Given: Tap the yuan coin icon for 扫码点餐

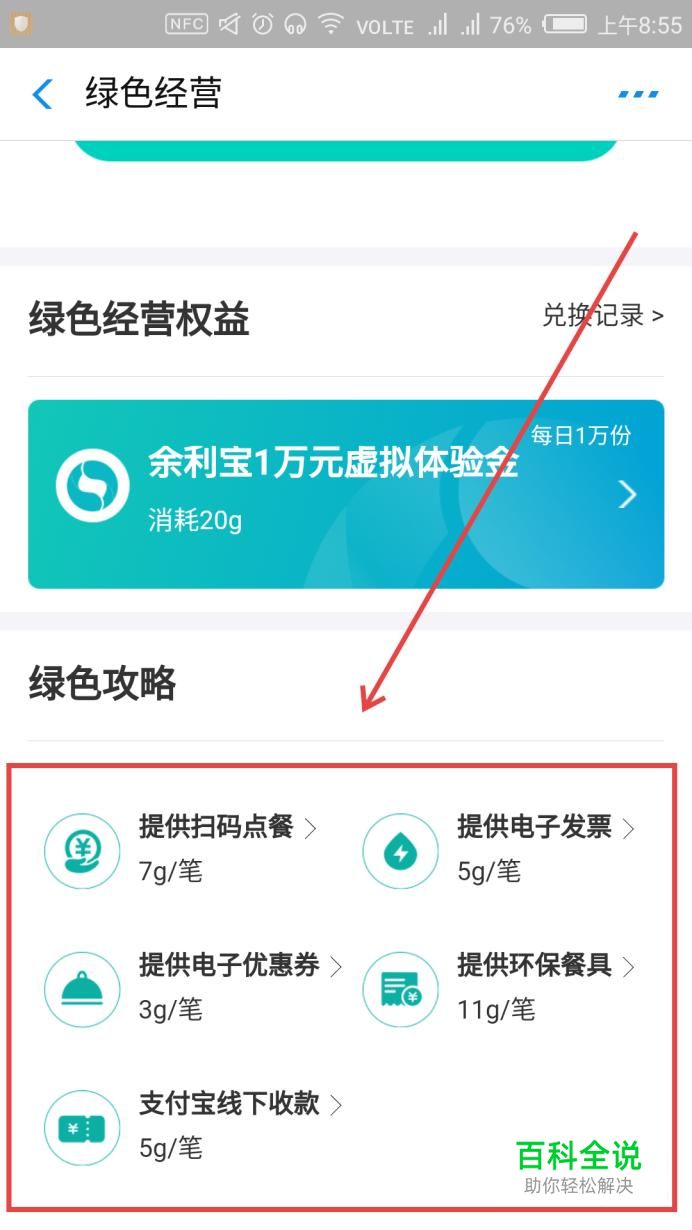Looking at the screenshot, I should coord(82,851).
